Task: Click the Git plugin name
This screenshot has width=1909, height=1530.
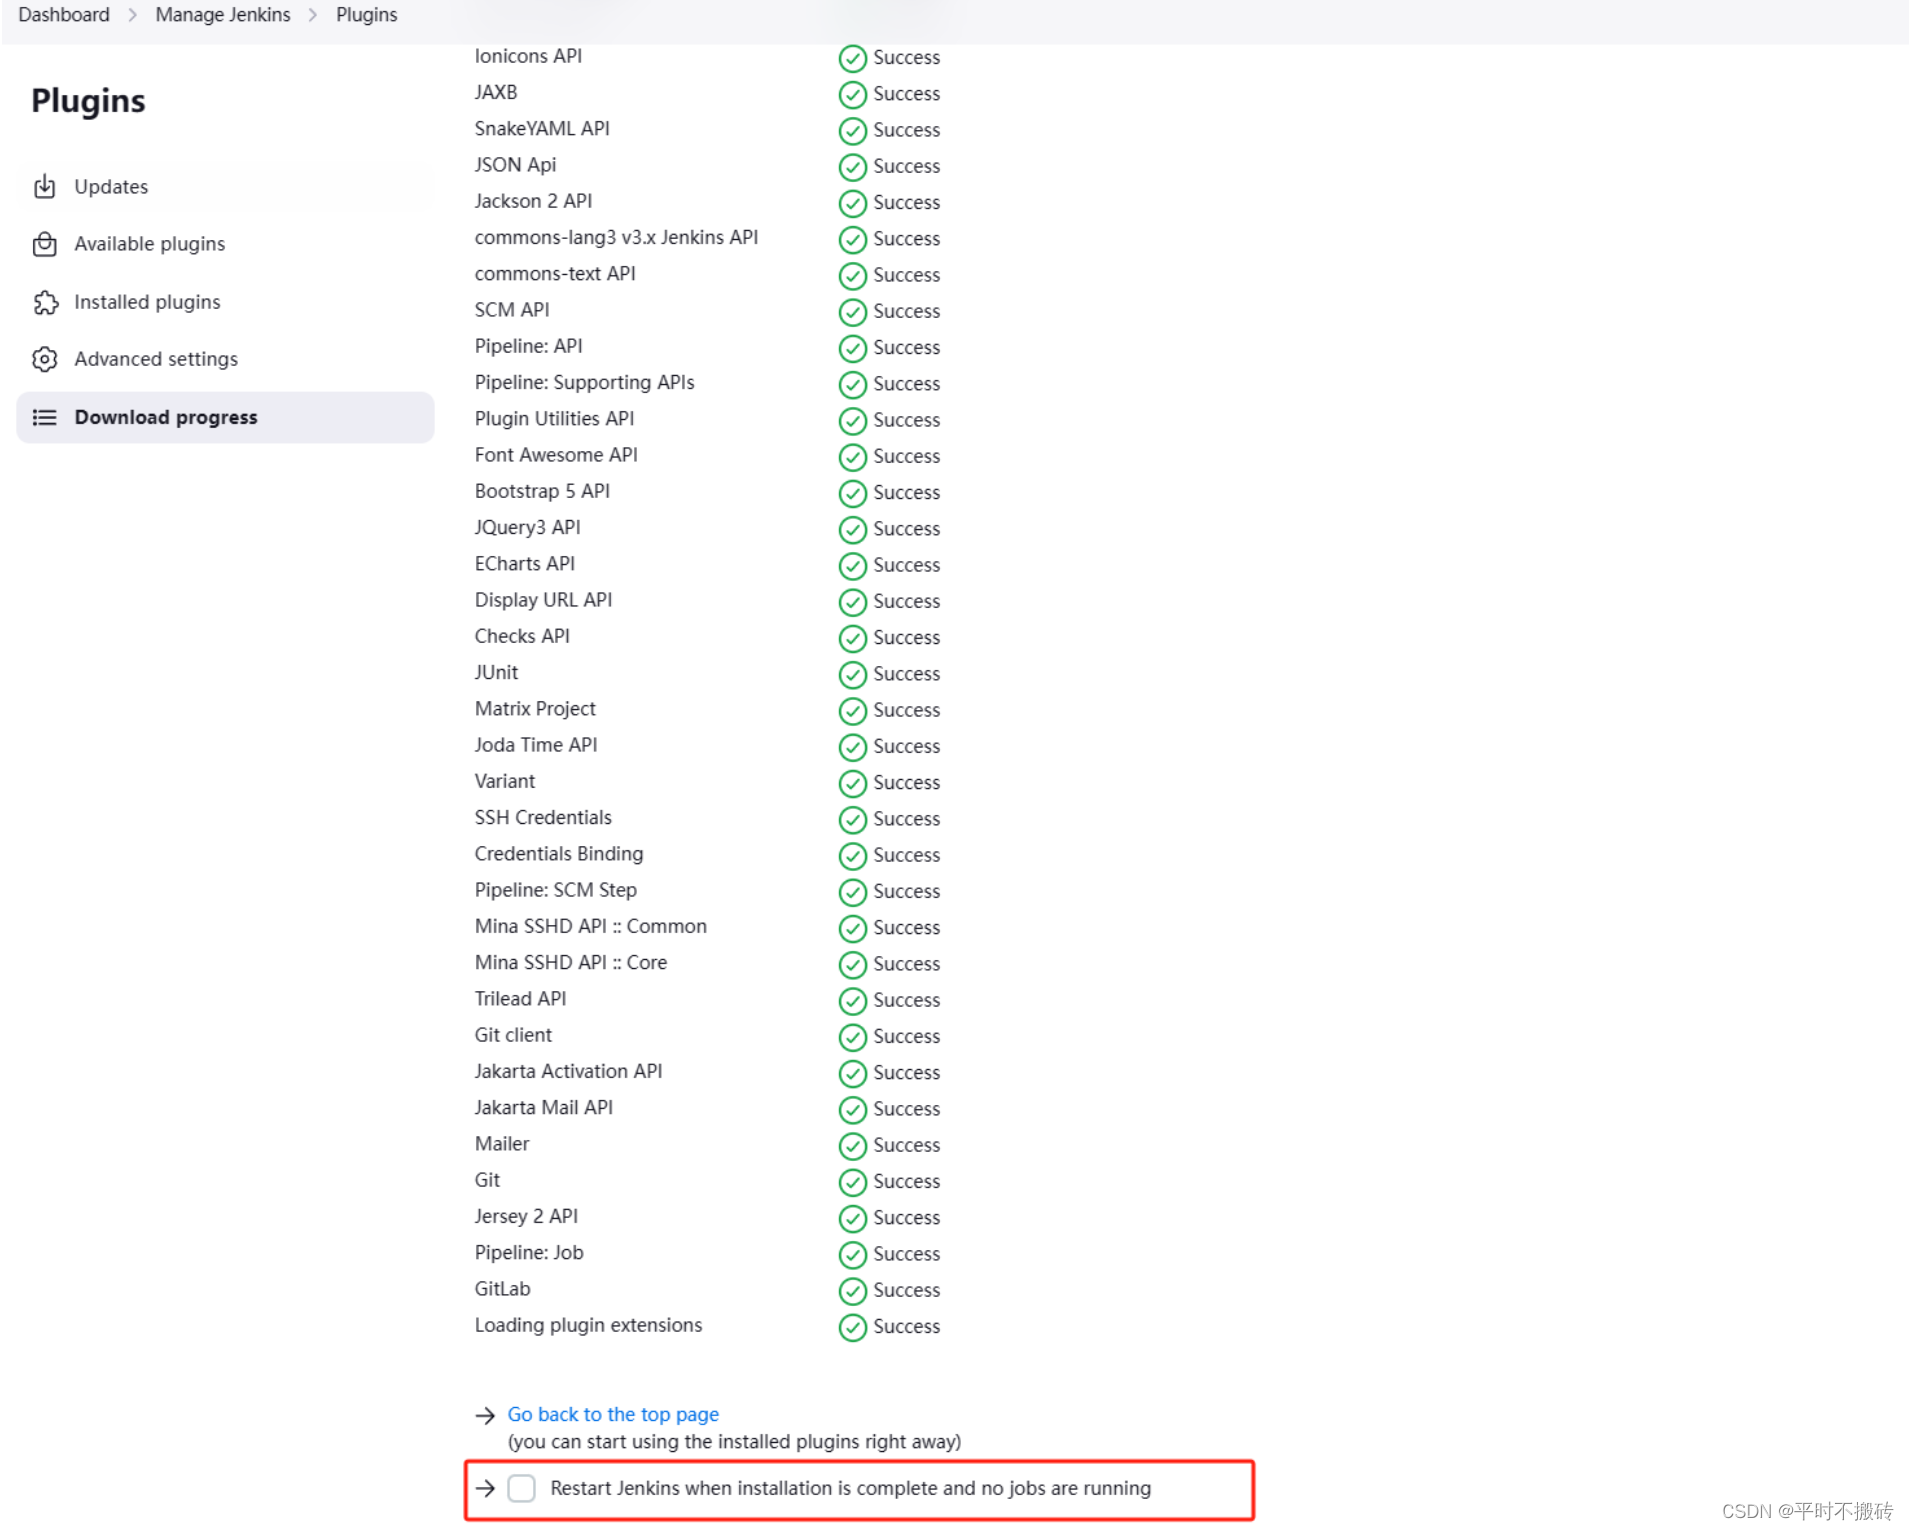Action: 487,1180
